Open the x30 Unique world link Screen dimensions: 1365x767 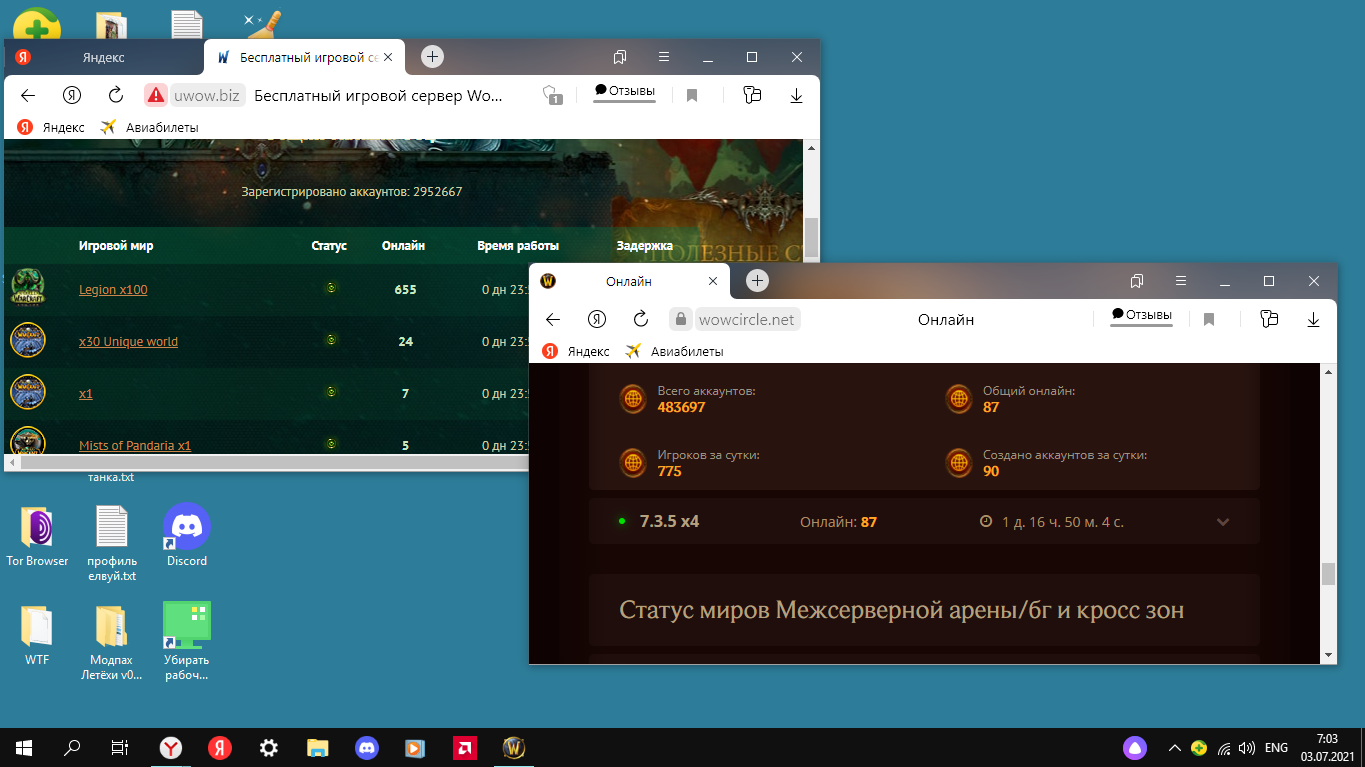[128, 342]
